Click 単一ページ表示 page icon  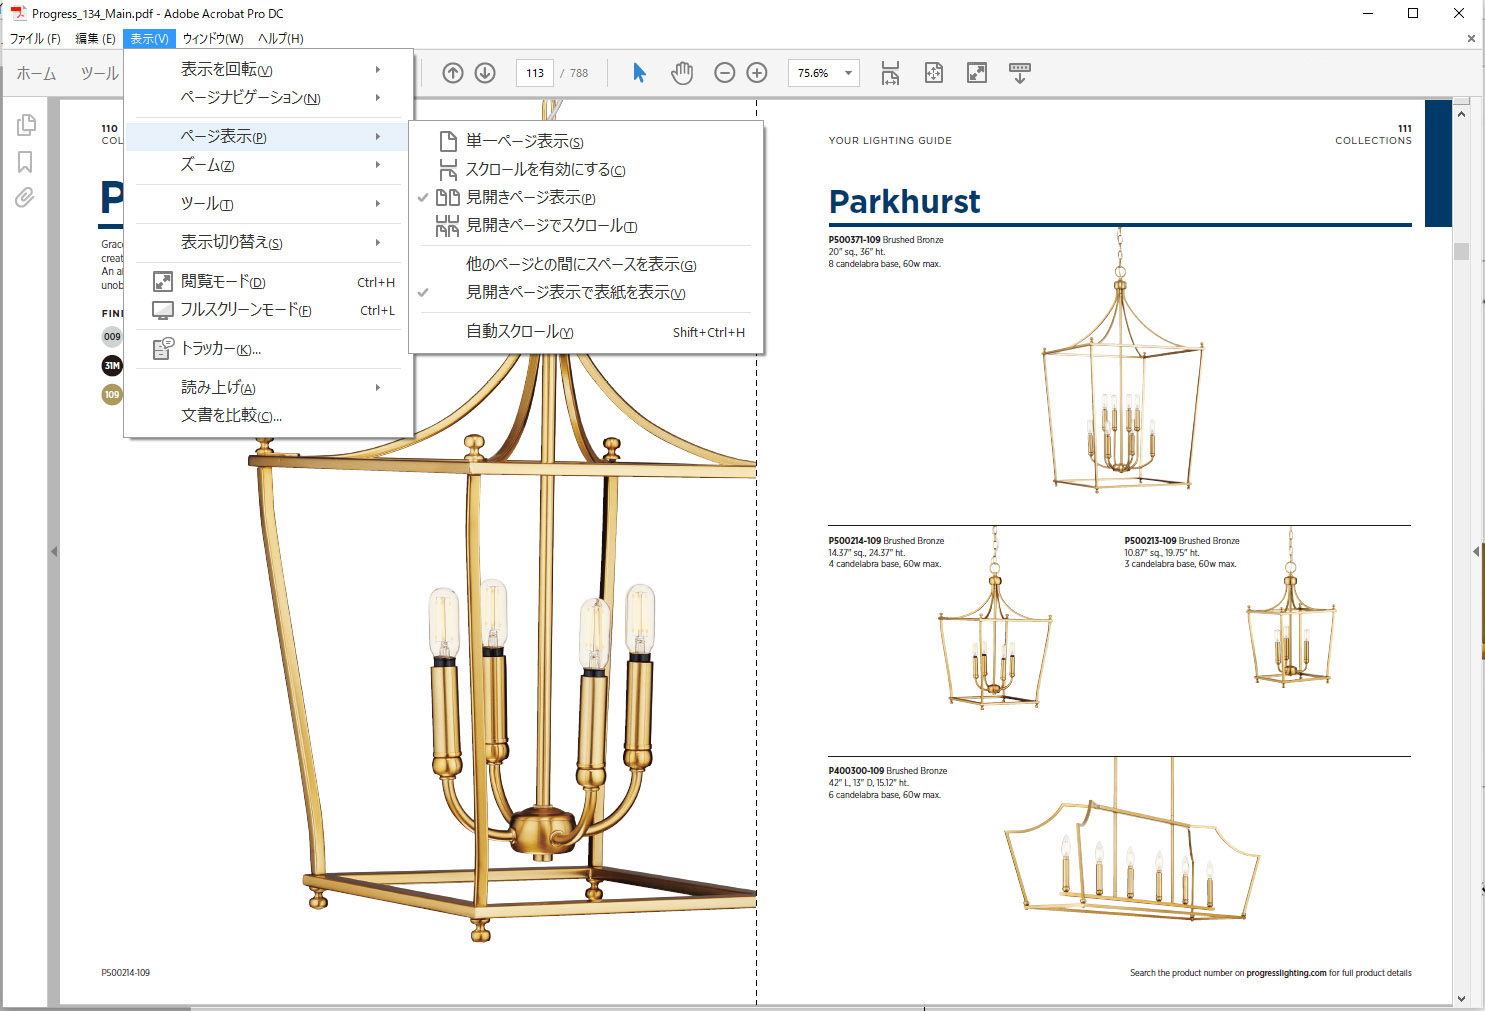(448, 141)
